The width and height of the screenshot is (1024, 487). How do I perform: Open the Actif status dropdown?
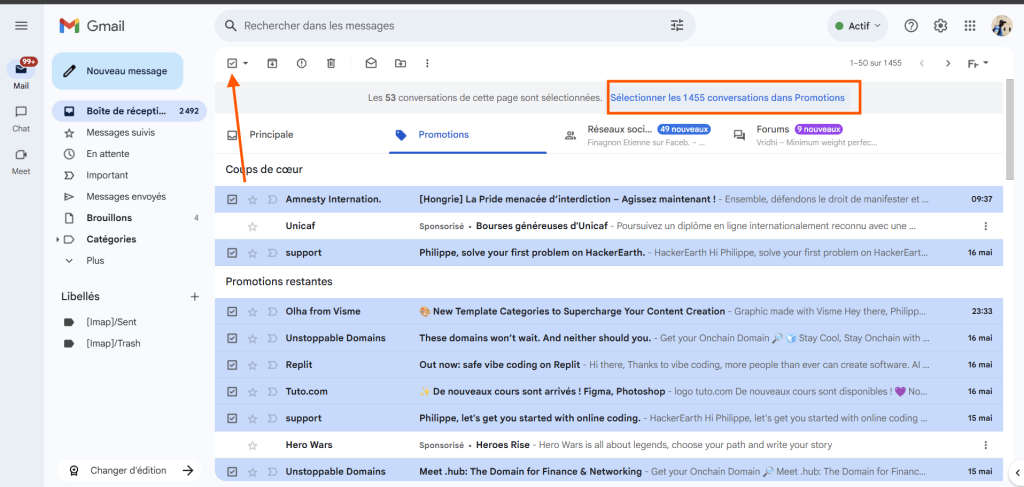857,26
